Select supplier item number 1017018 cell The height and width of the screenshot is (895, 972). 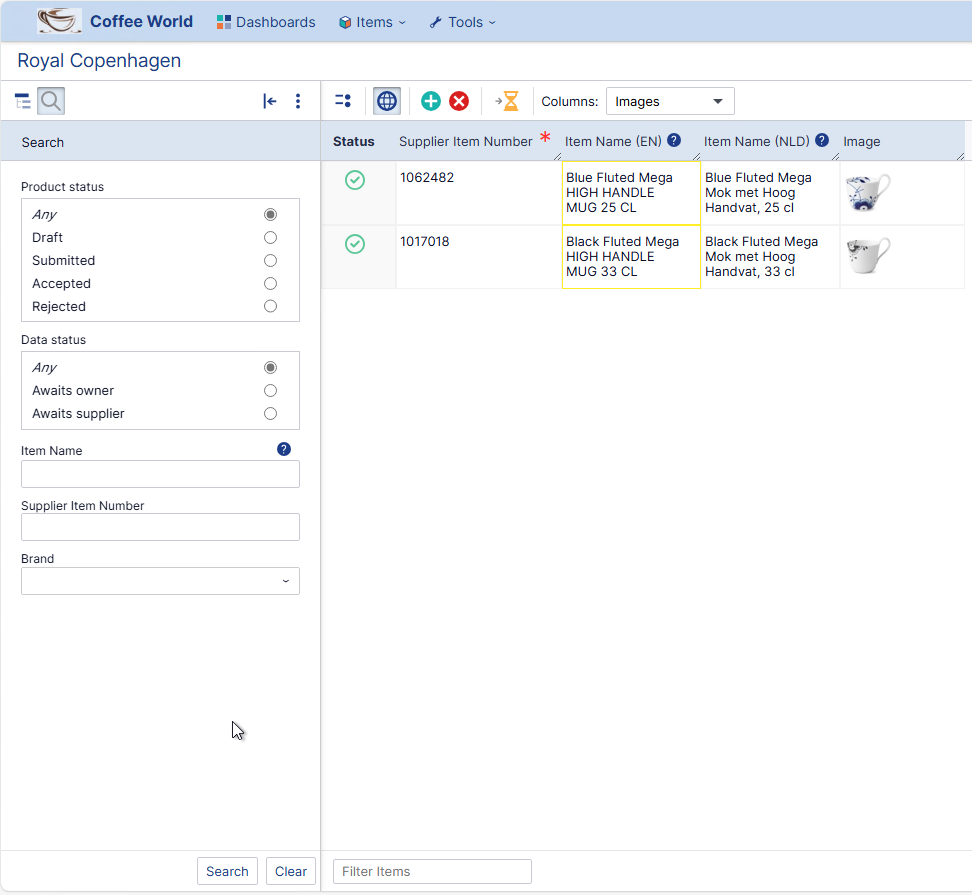tap(479, 257)
